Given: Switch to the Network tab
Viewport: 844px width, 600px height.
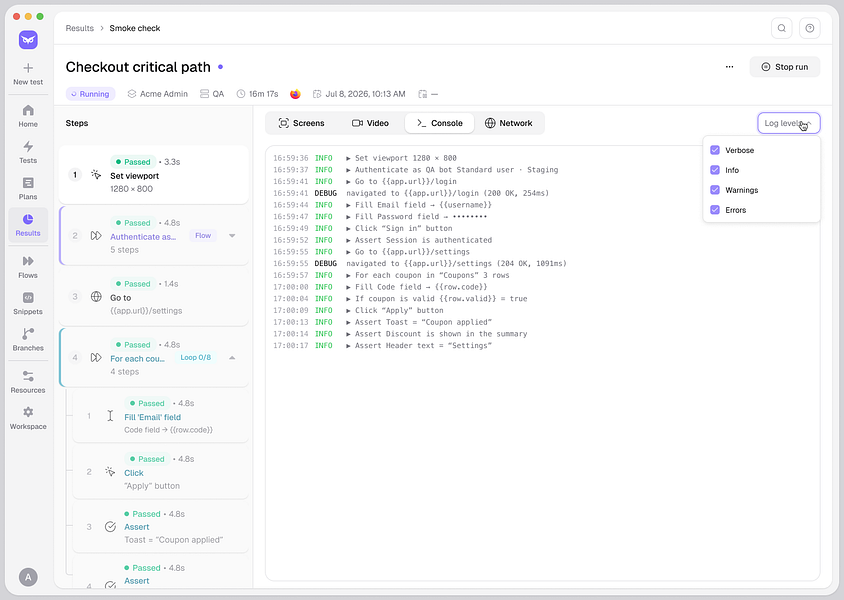Looking at the screenshot, I should (x=509, y=123).
